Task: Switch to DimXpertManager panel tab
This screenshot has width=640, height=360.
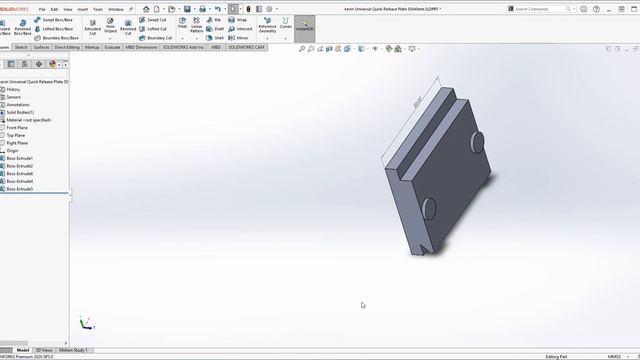Action: tap(39, 64)
